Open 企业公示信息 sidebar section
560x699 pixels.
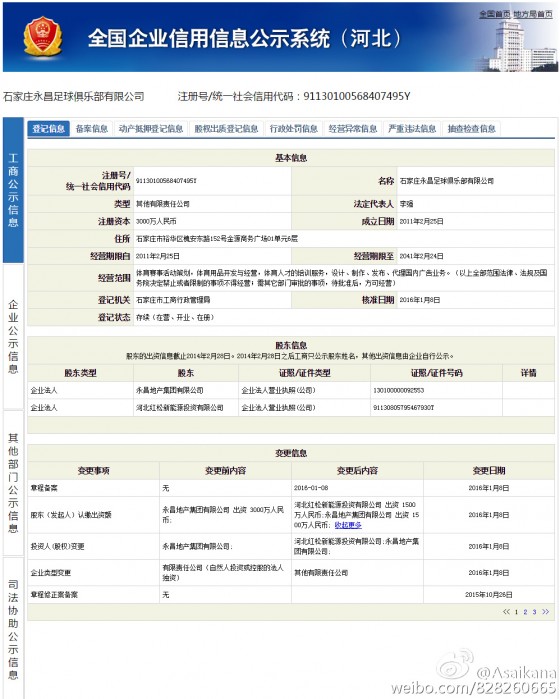pos(13,337)
